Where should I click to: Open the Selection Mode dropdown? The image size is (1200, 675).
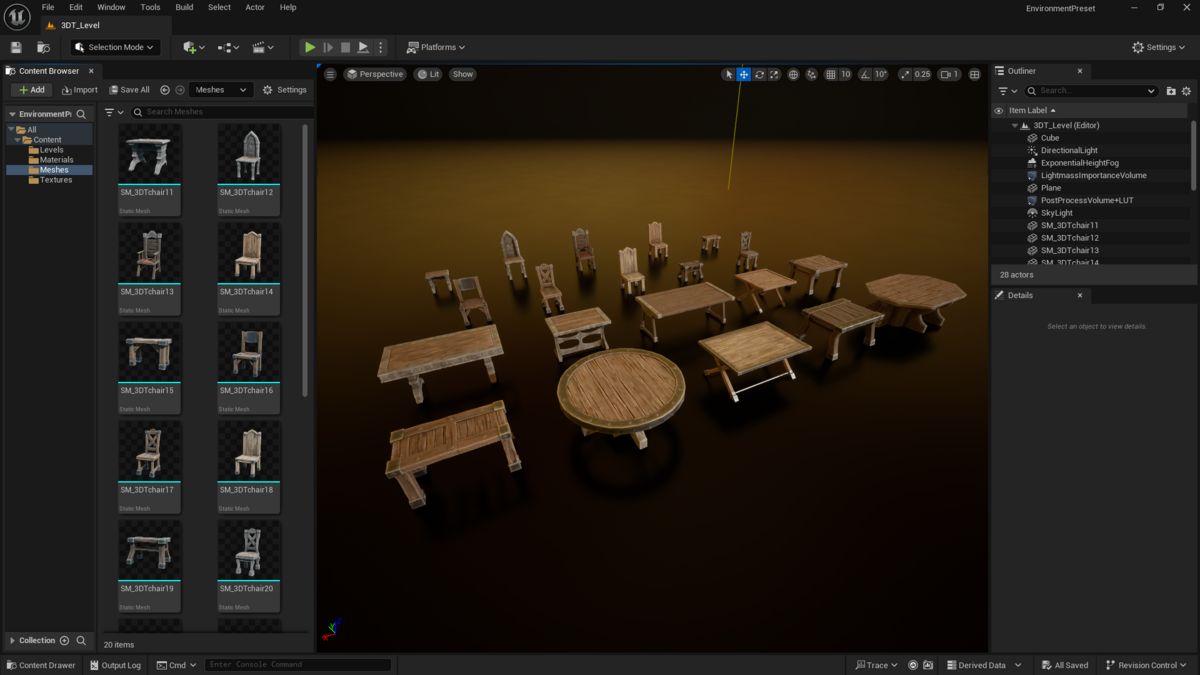[114, 47]
